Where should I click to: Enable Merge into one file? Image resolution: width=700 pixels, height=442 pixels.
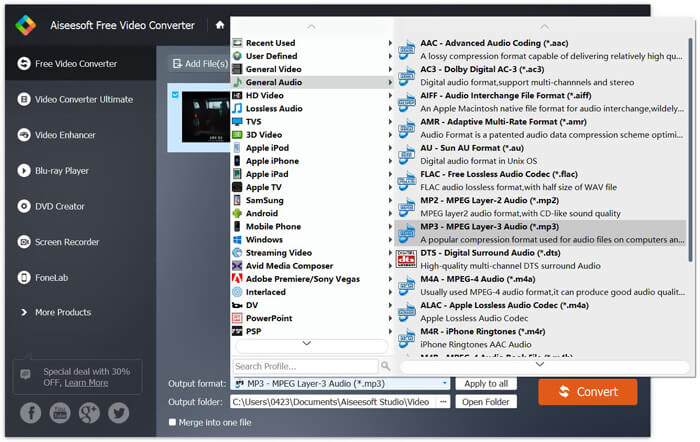[x=172, y=422]
